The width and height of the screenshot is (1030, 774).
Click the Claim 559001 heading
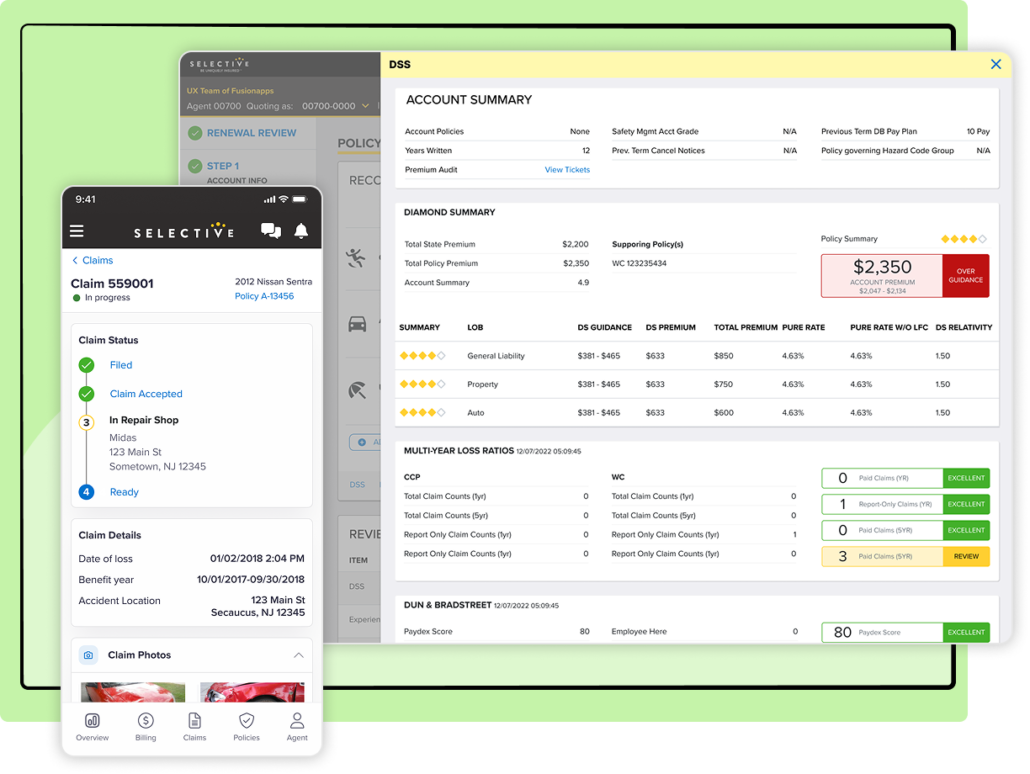112,283
